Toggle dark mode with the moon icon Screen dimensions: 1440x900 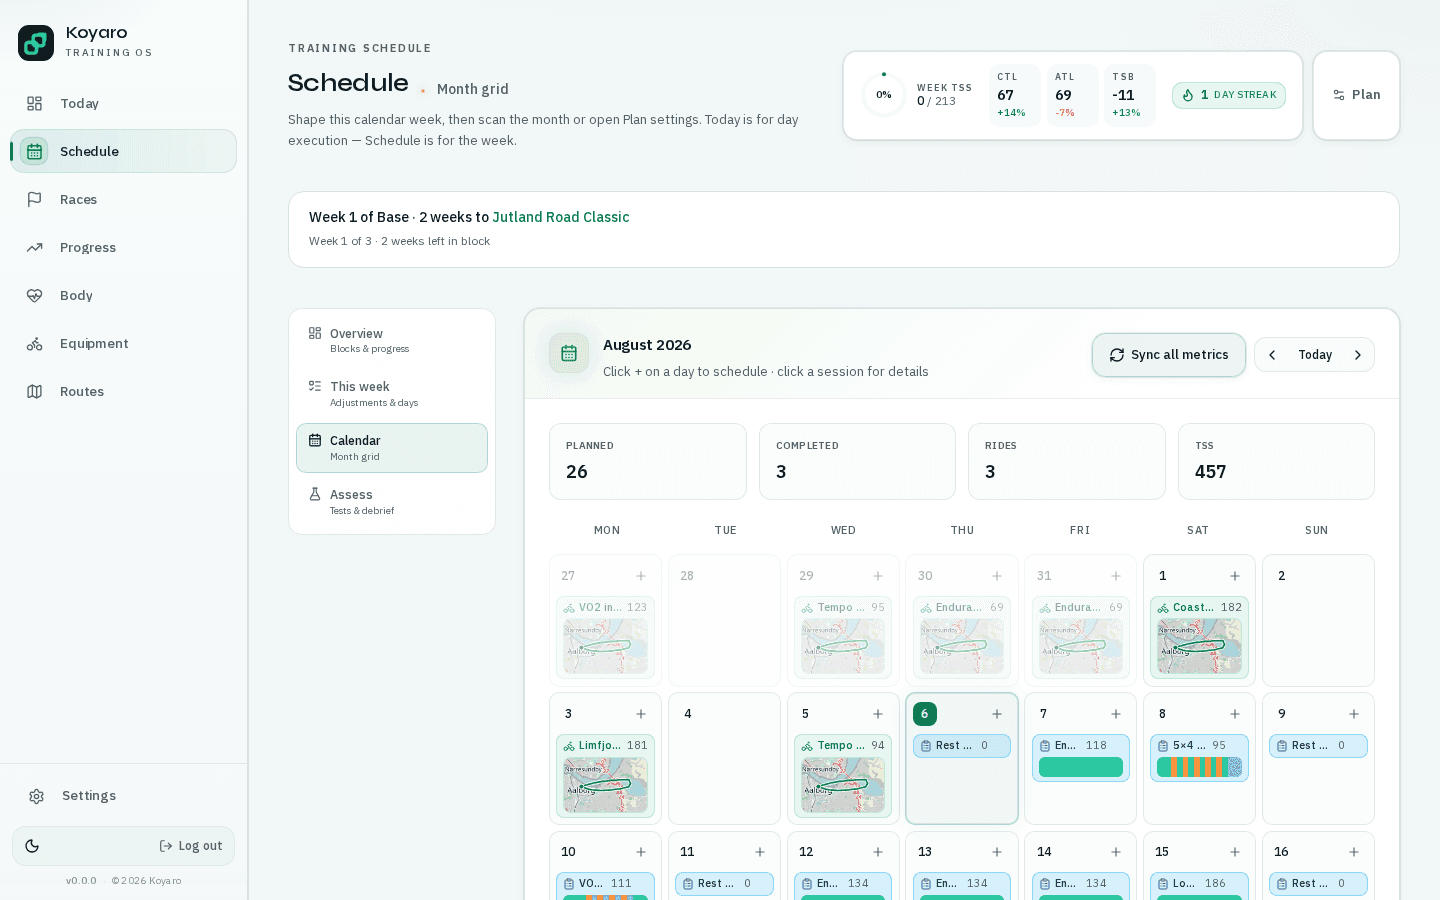coord(32,846)
